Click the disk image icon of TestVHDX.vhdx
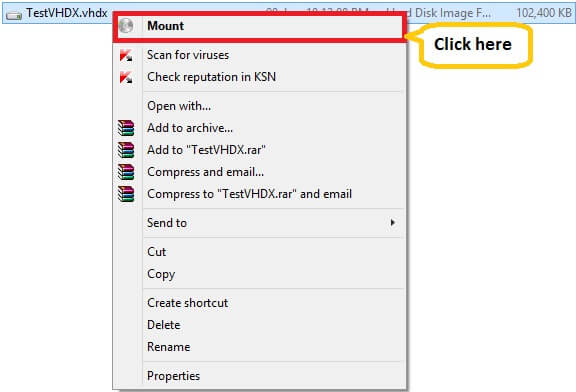This screenshot has width=576, height=392. click(14, 15)
